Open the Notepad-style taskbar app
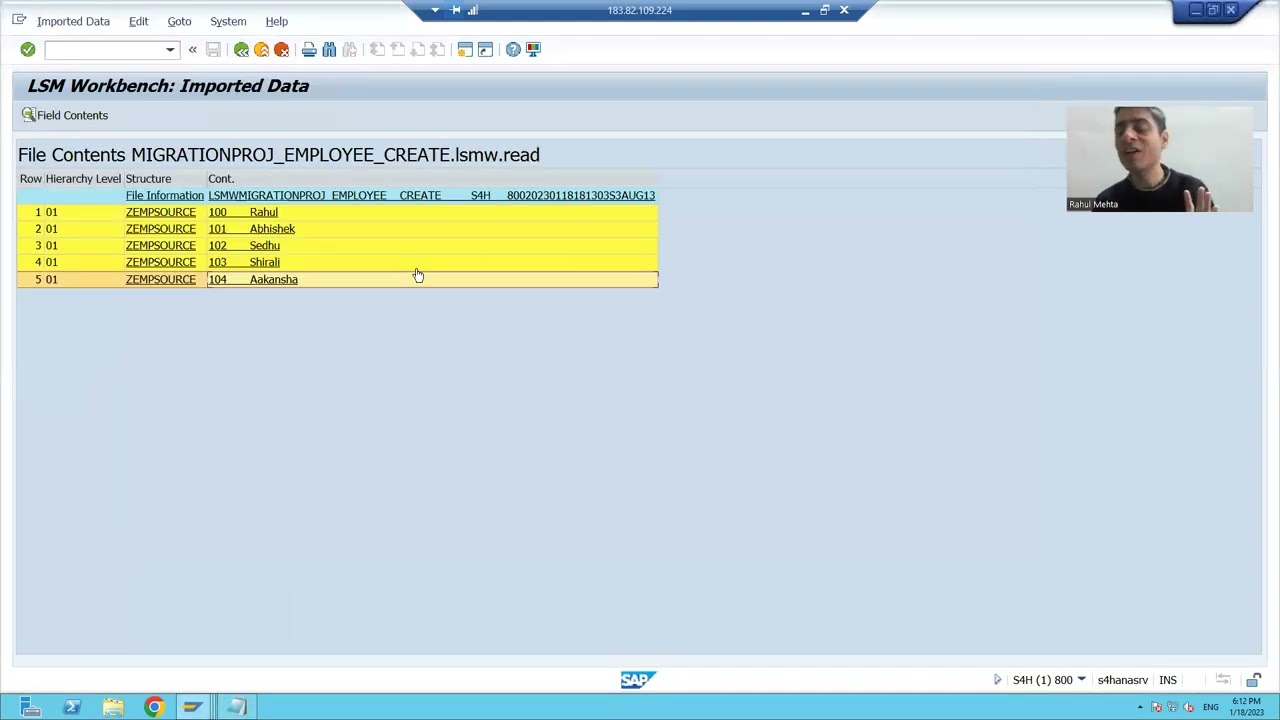1280x720 pixels. [x=236, y=707]
